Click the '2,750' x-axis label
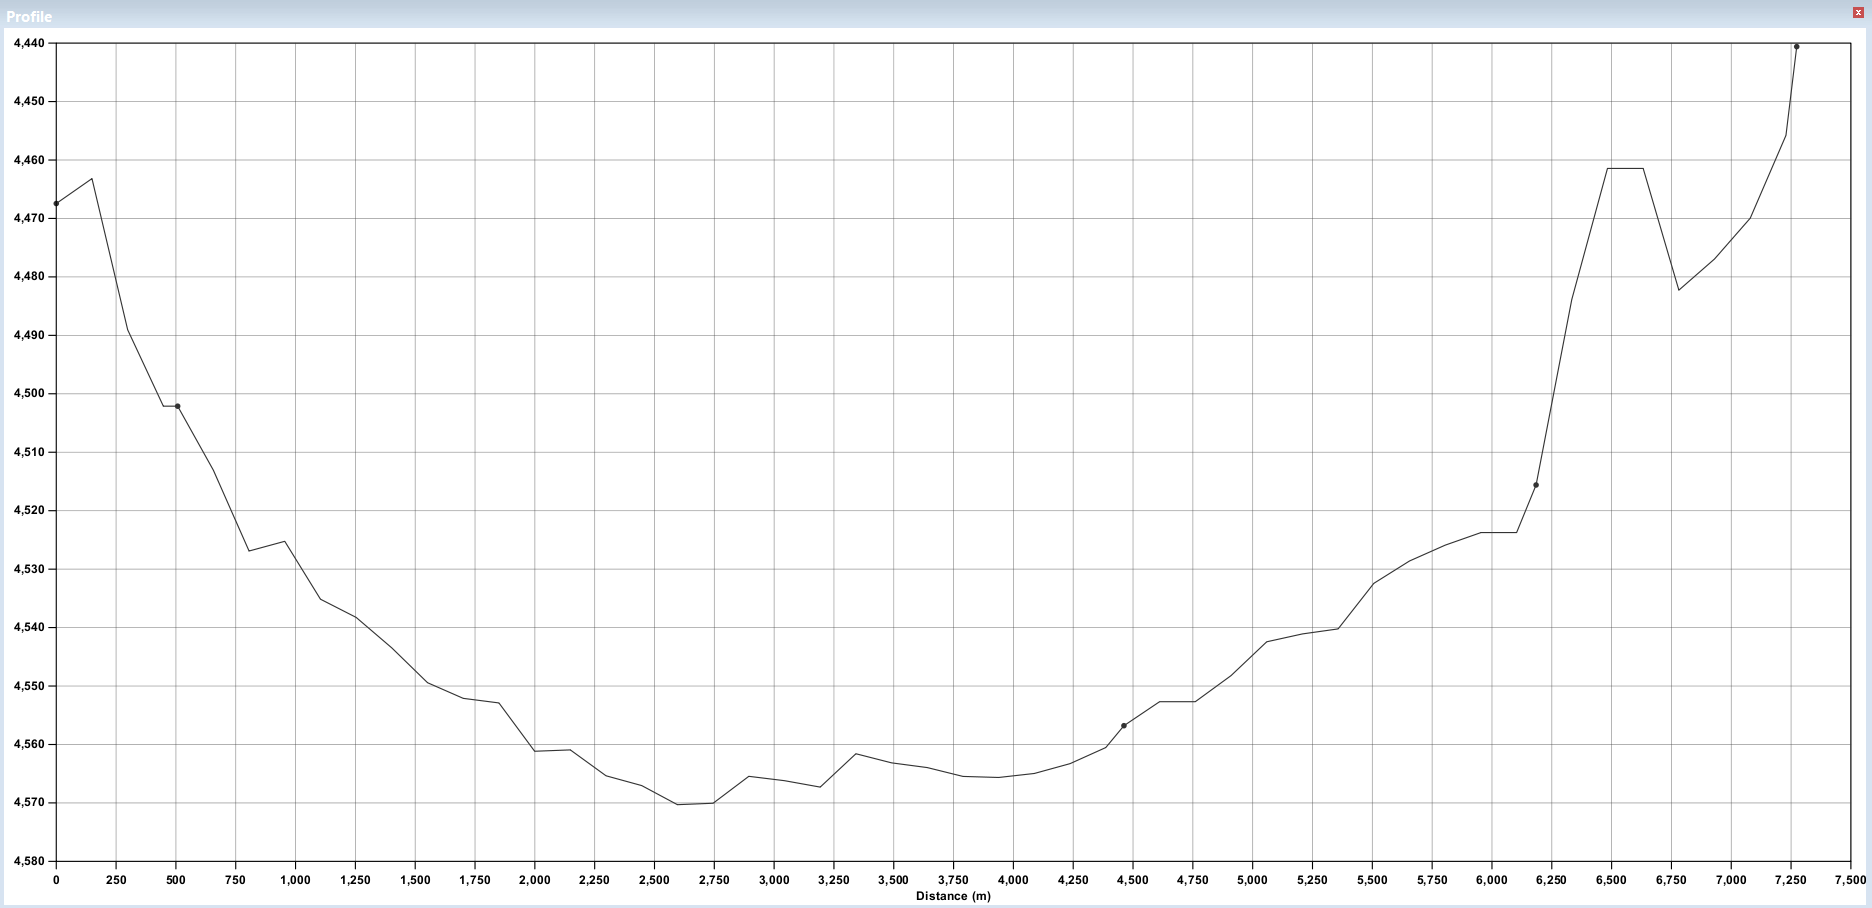 [x=714, y=880]
